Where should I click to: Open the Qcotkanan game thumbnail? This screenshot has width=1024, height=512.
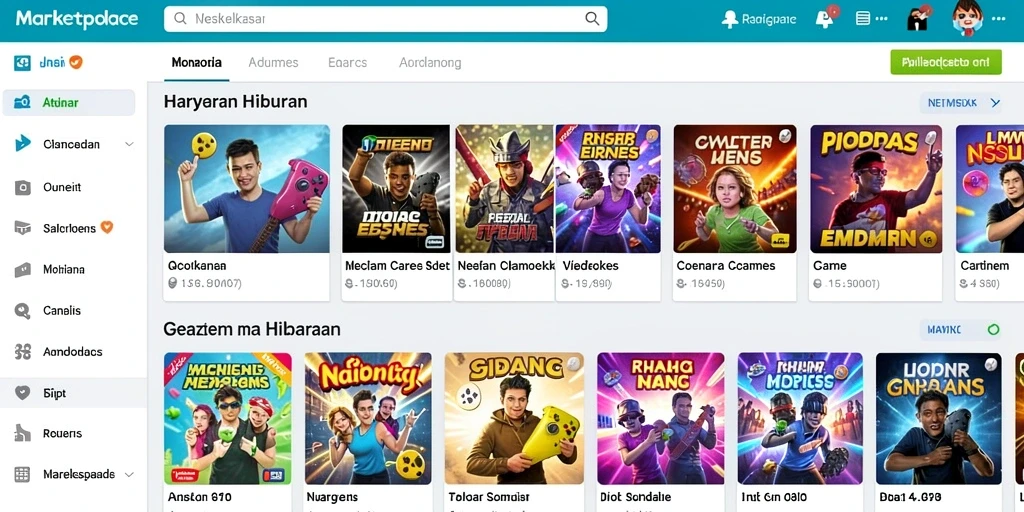[247, 189]
